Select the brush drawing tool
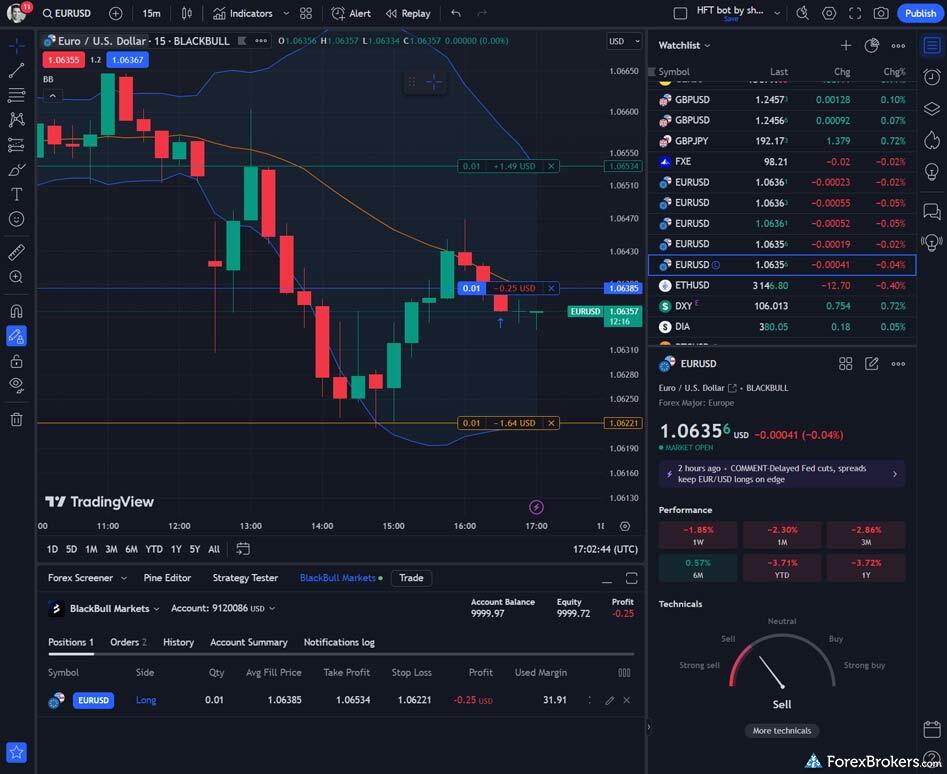 coord(16,170)
